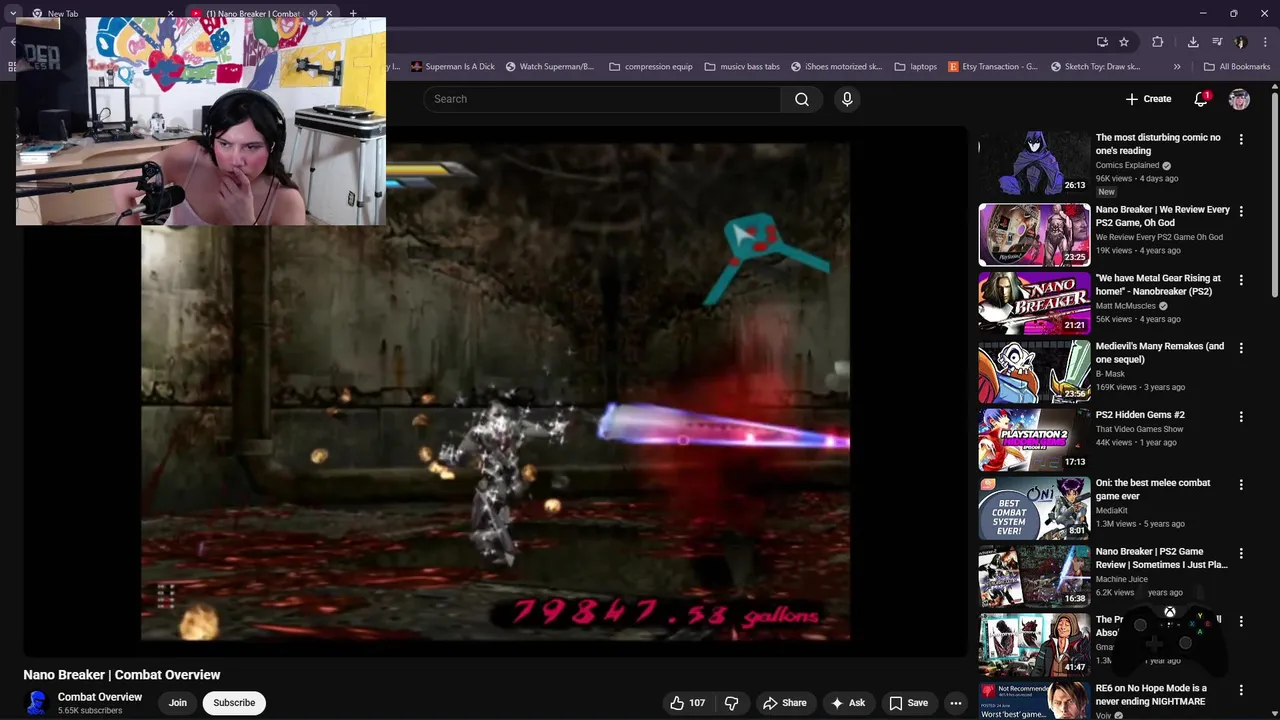Open Chrome profile avatar
The height and width of the screenshot is (720, 1280).
1241,42
